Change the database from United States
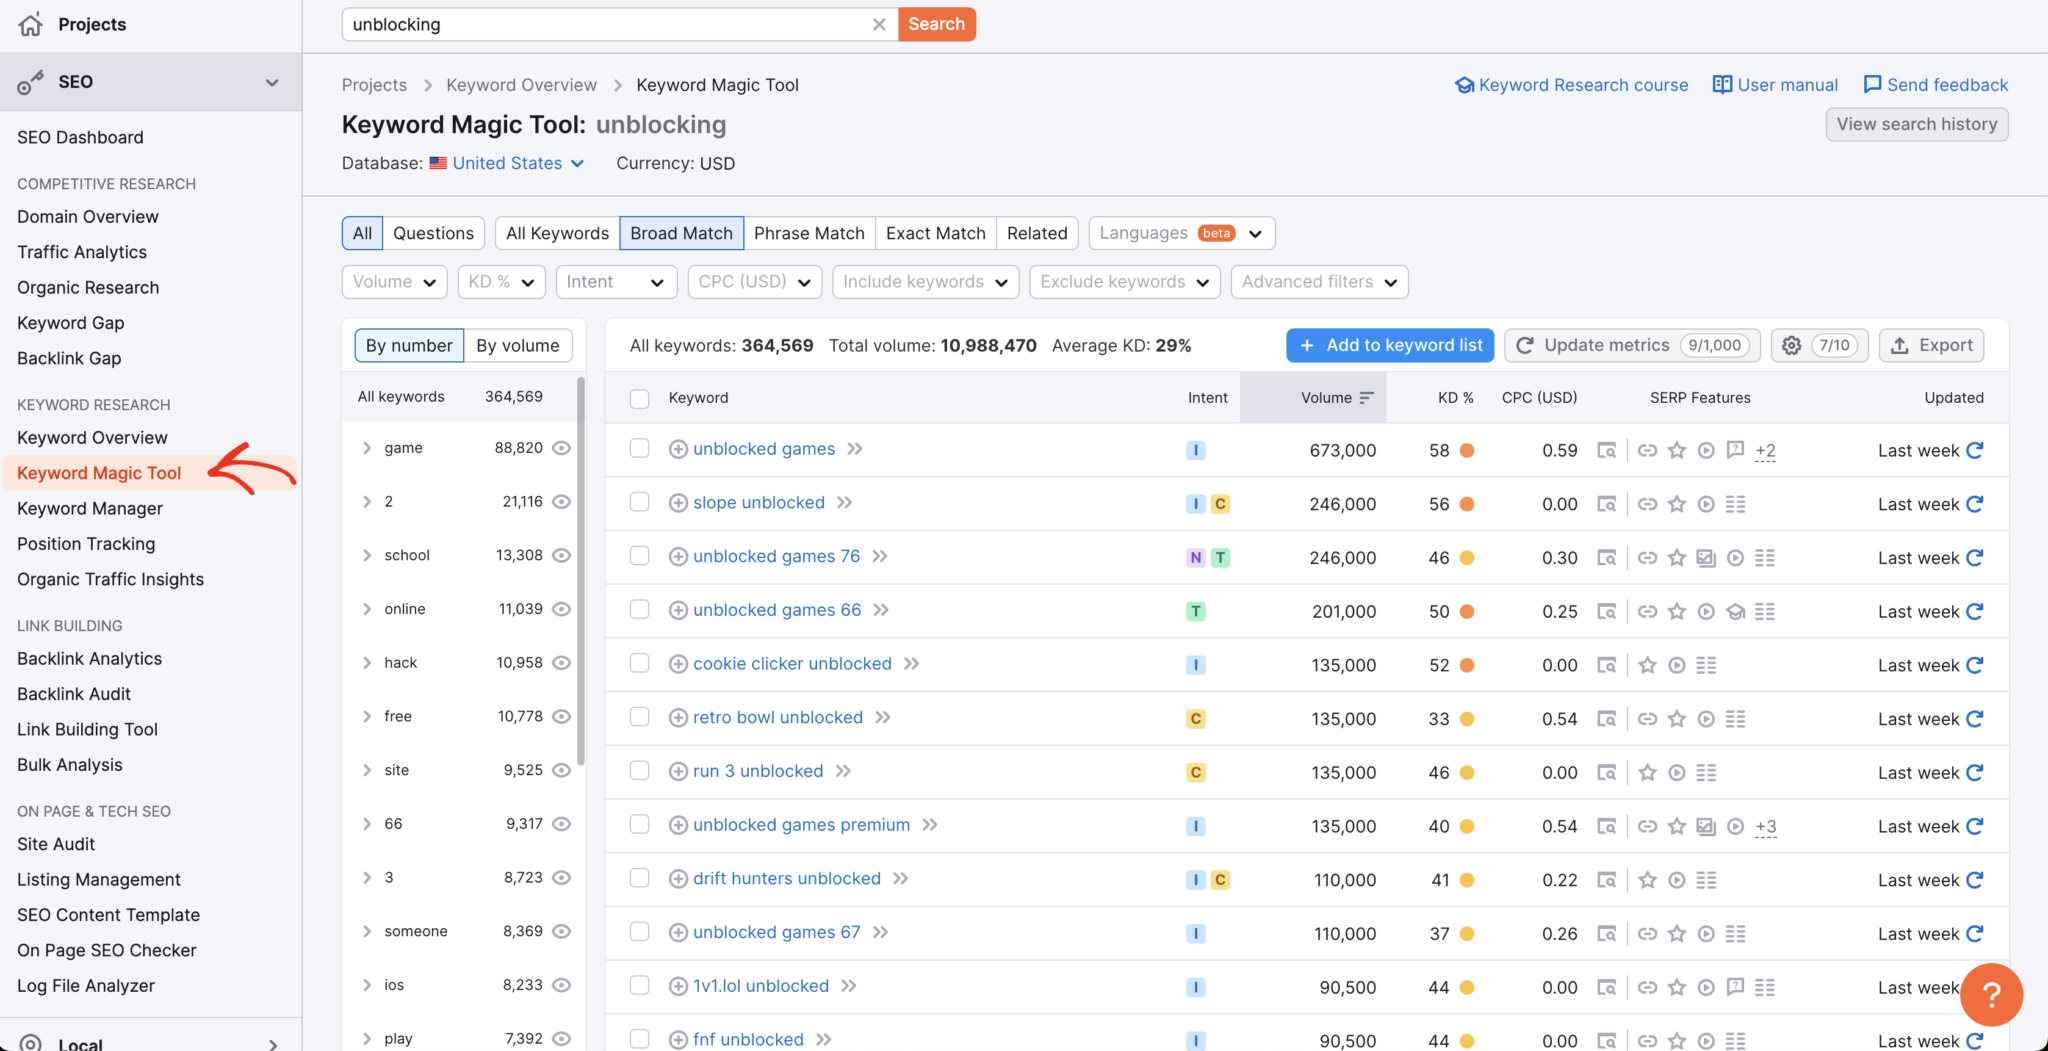This screenshot has height=1051, width=2048. click(507, 163)
